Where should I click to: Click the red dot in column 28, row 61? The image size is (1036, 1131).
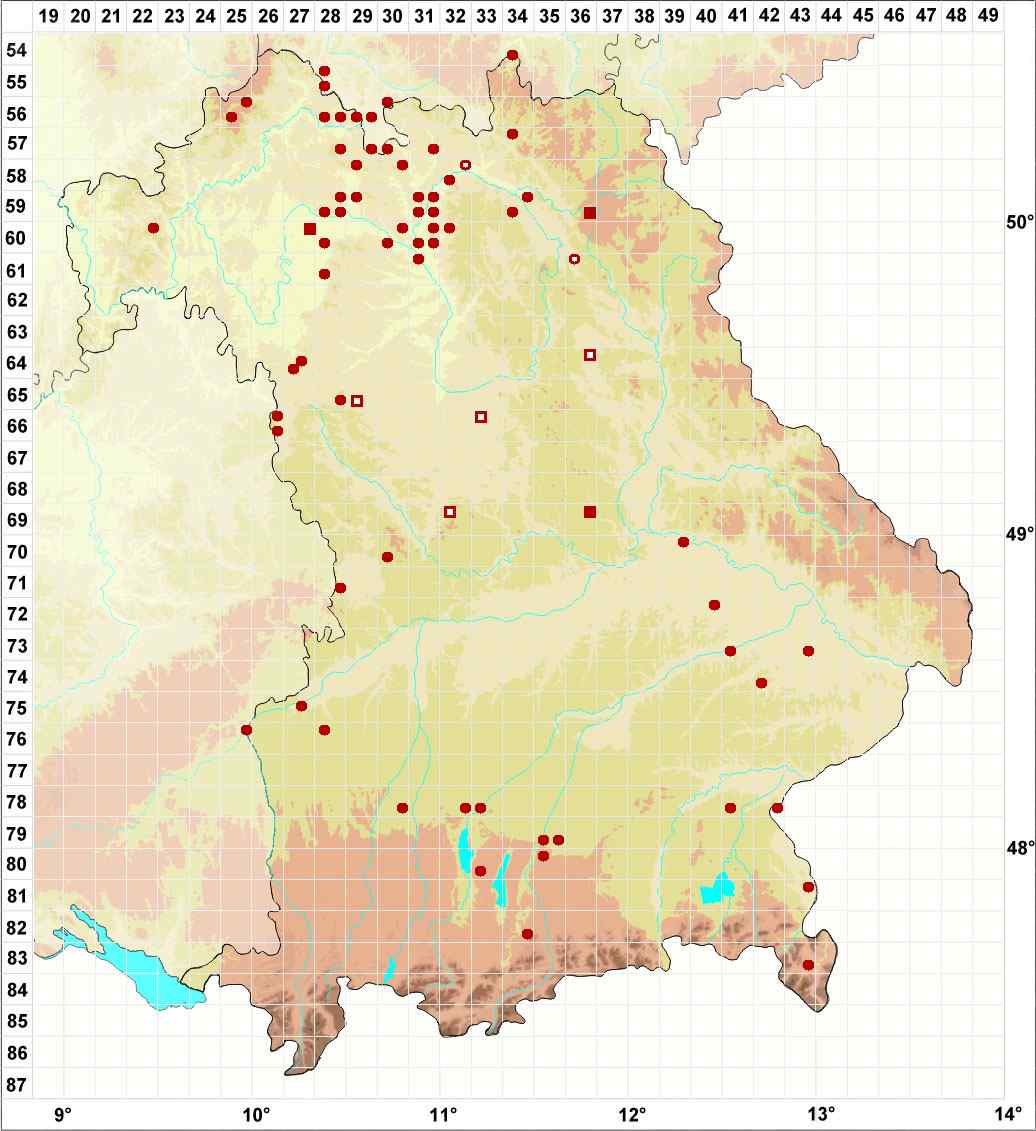325,274
